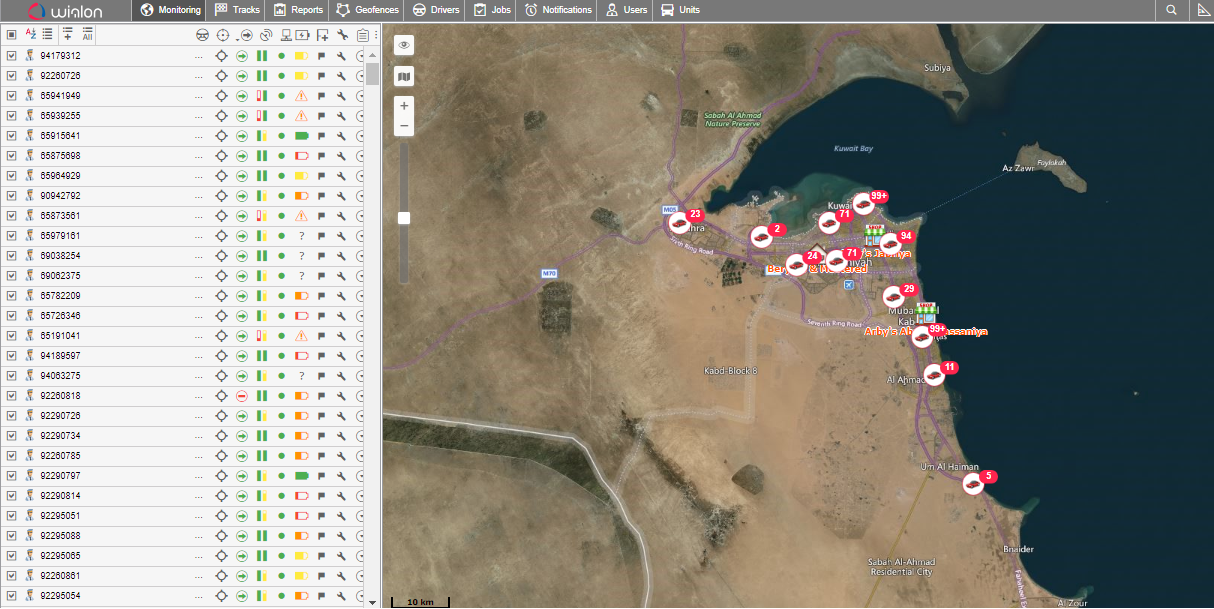
Task: Click the map layers icon on map
Action: tap(404, 76)
